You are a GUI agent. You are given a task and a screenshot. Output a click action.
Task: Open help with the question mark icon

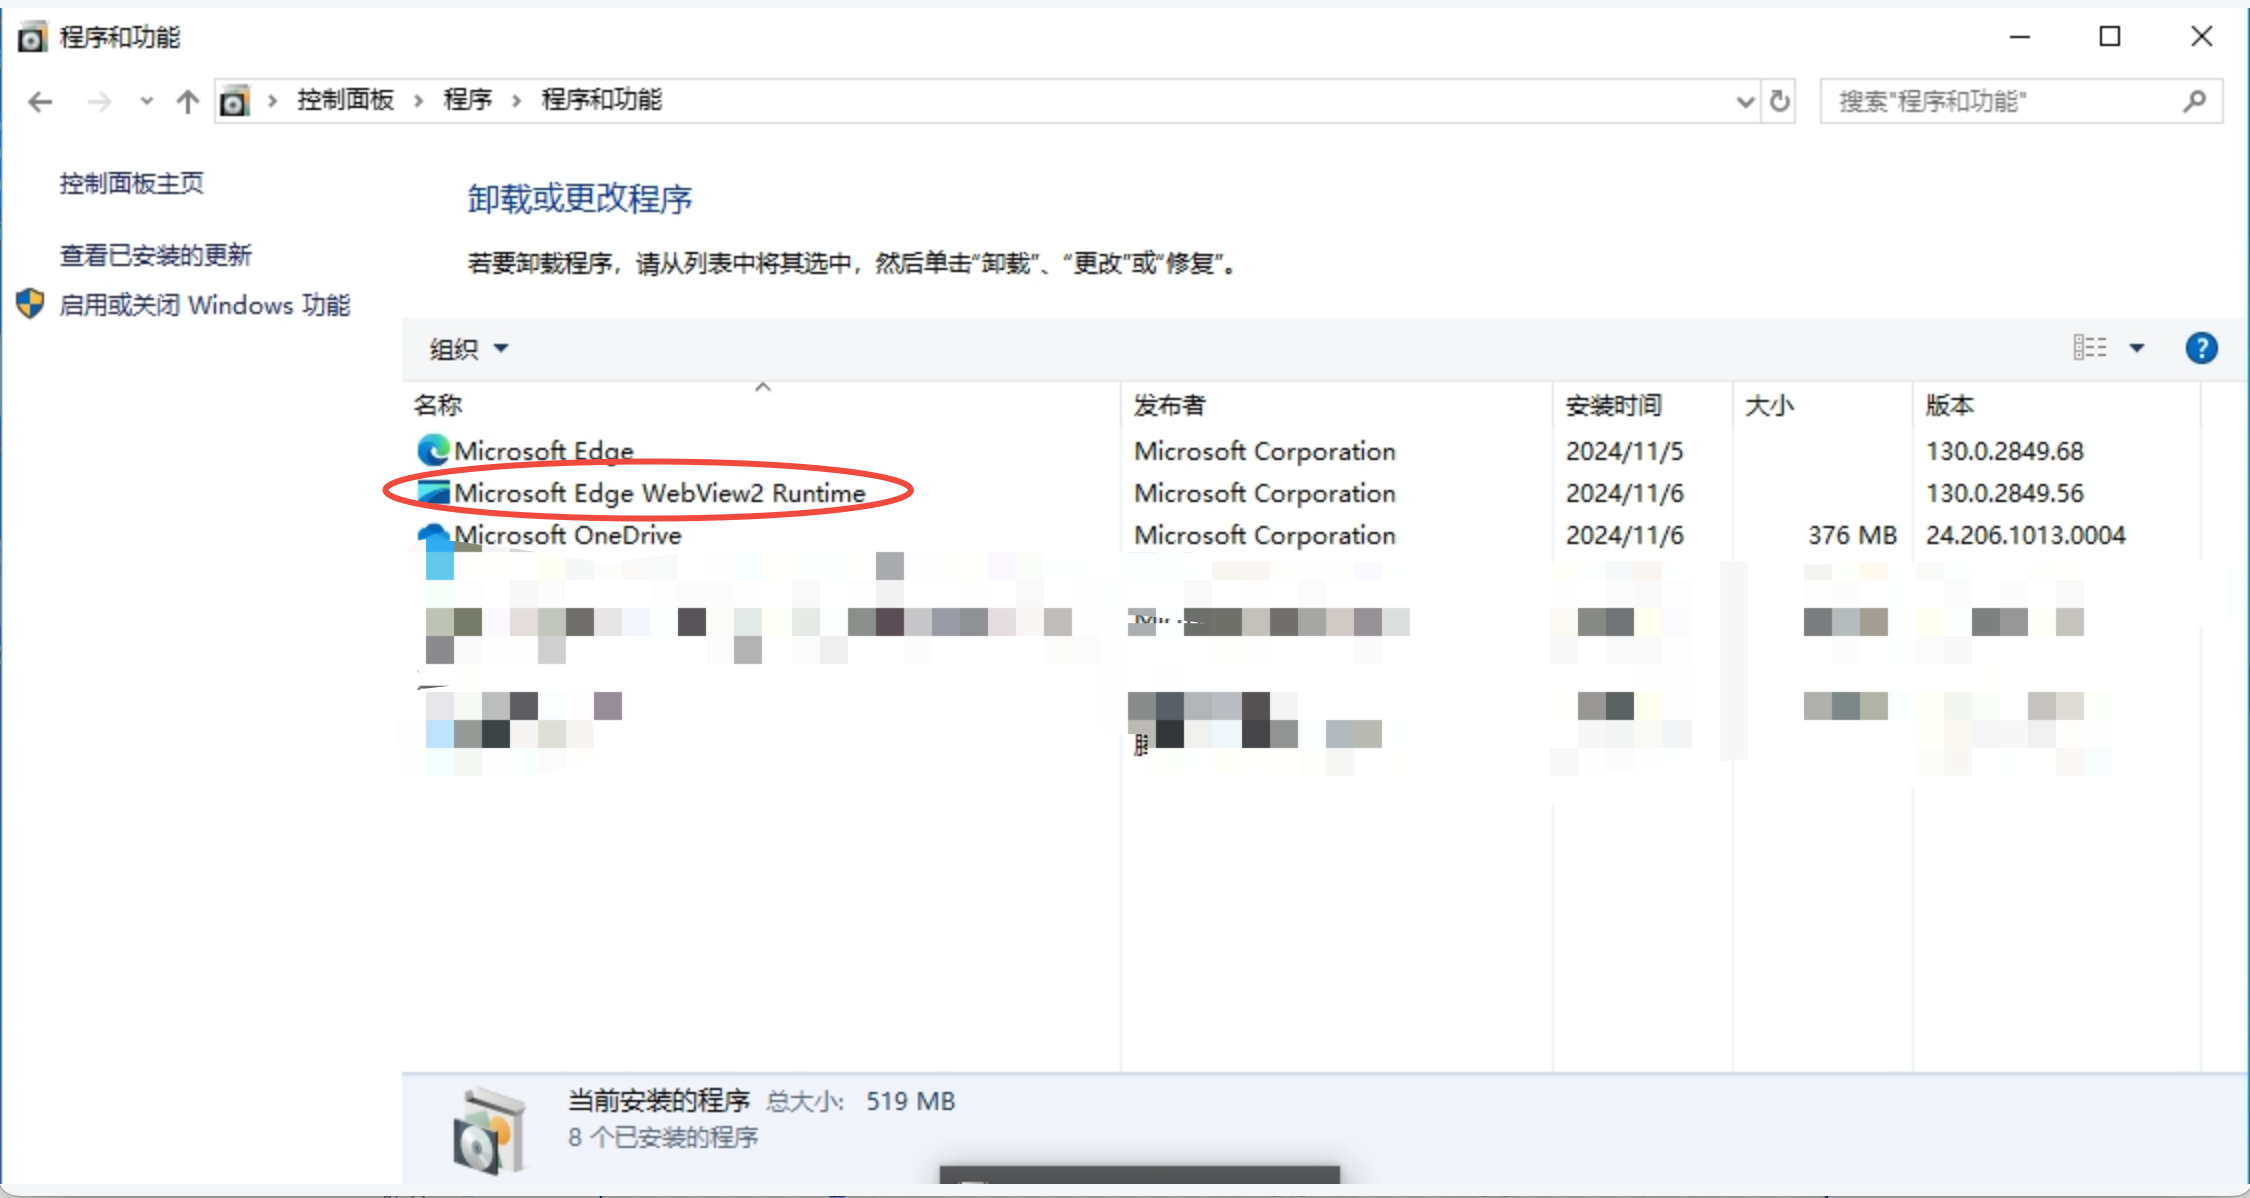[2201, 348]
